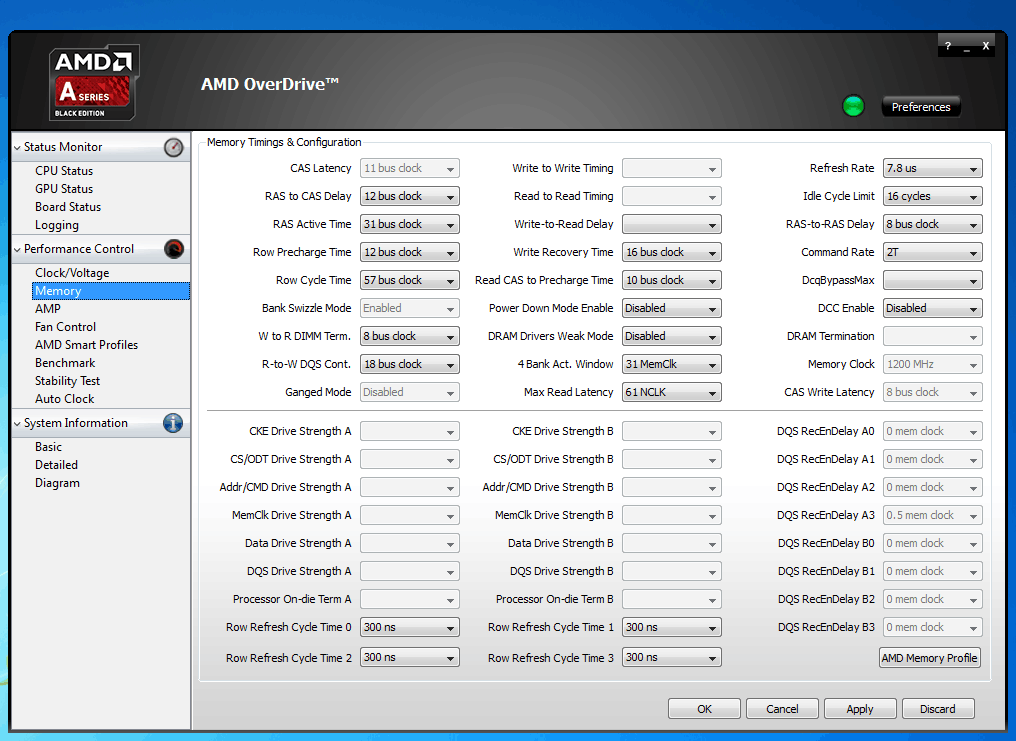Open system Diagram page
The height and width of the screenshot is (741, 1016).
(58, 483)
